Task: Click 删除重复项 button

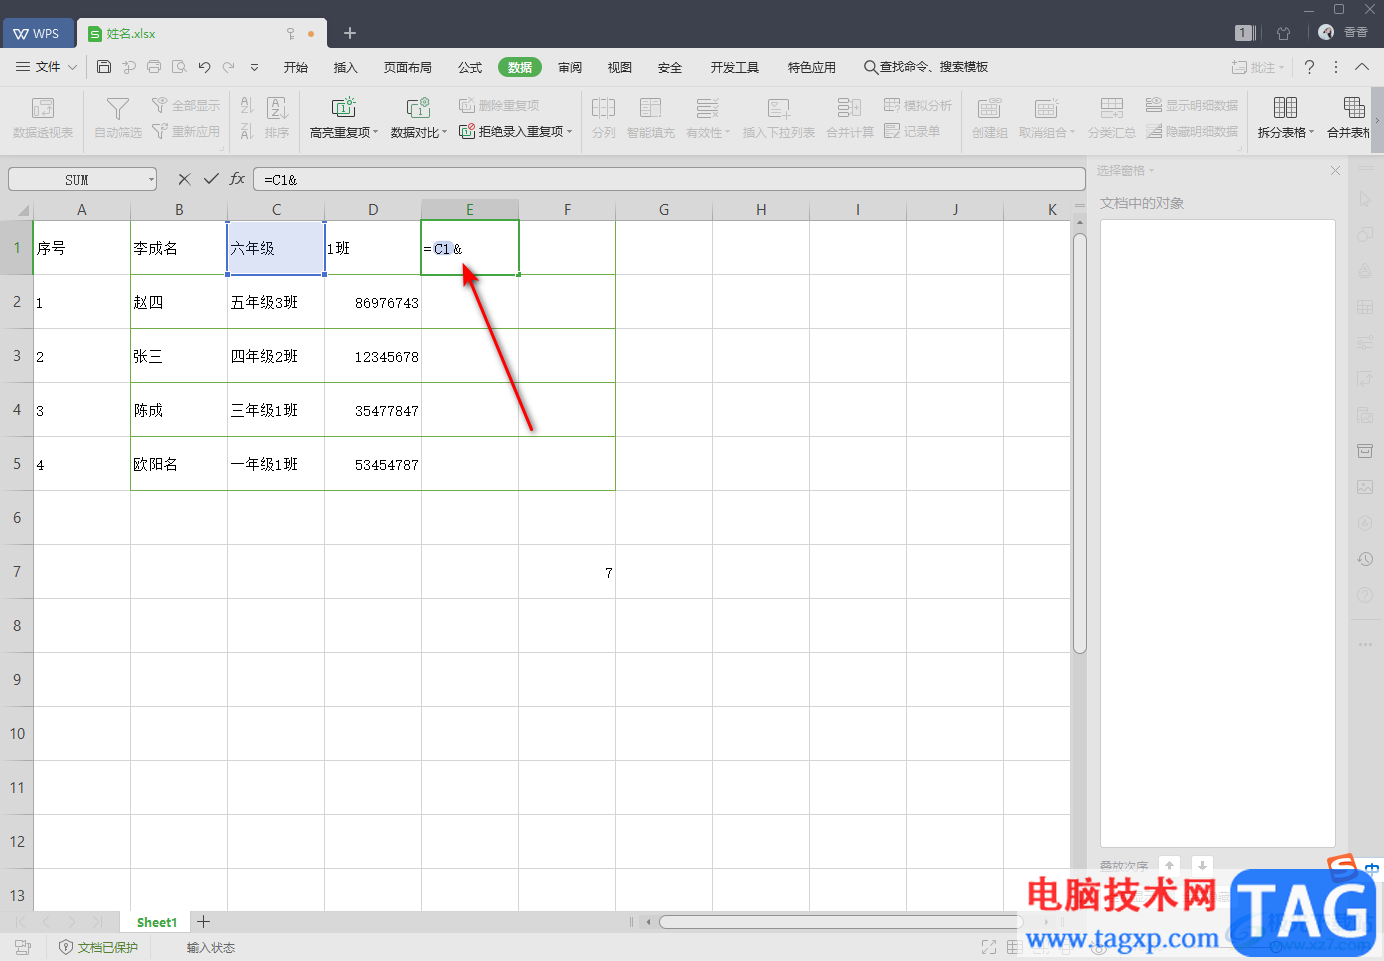Action: [499, 105]
